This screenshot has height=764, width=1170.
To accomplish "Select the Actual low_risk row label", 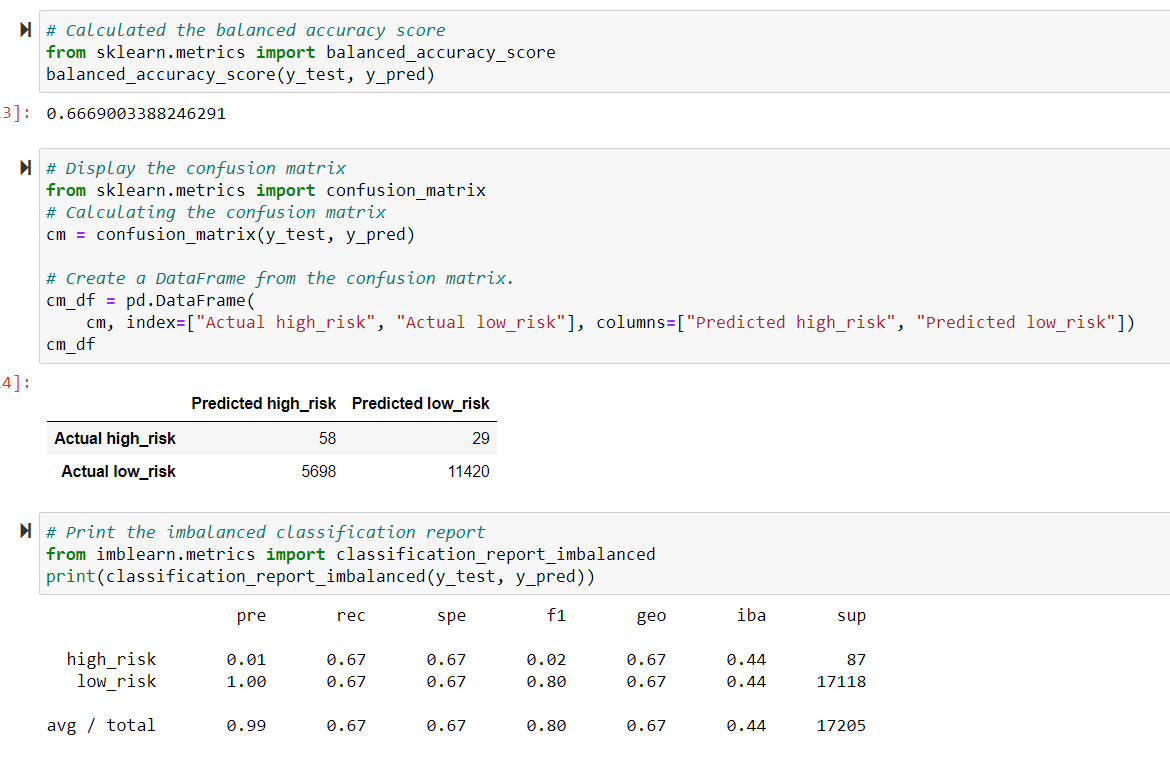I will [118, 471].
